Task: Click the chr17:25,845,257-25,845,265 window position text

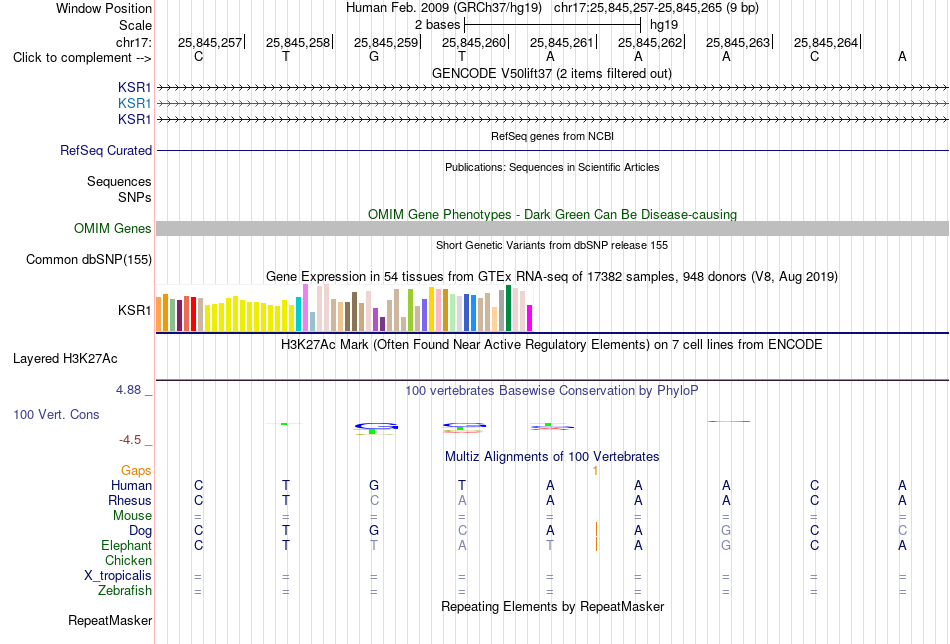Action: (x=656, y=8)
